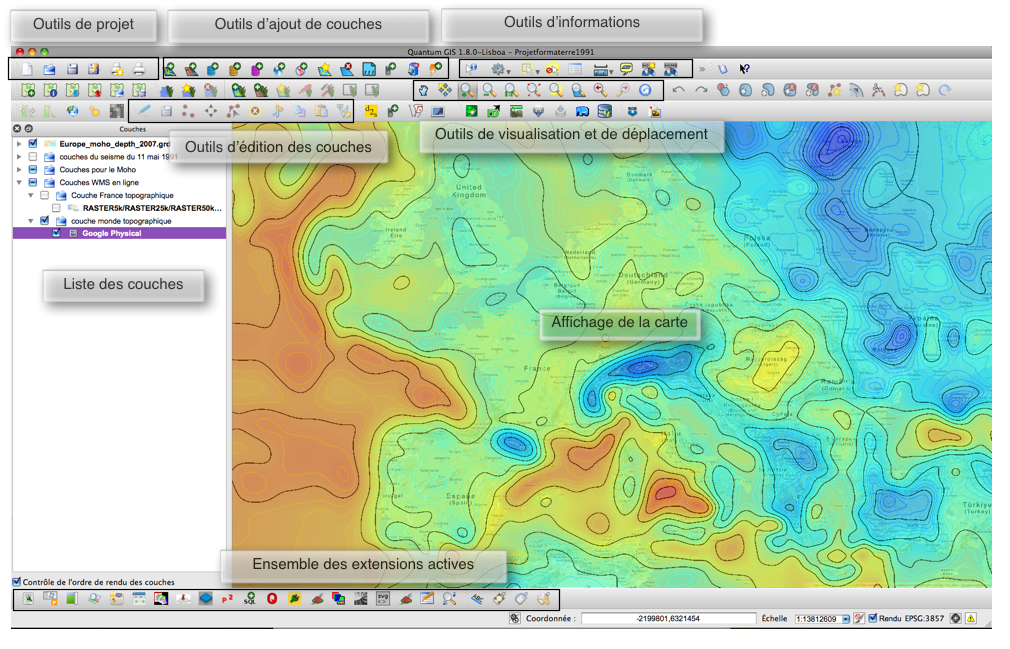Toggle the Rendu checkbox in status bar
Image resolution: width=1010 pixels, height=649 pixels.
coord(873,619)
